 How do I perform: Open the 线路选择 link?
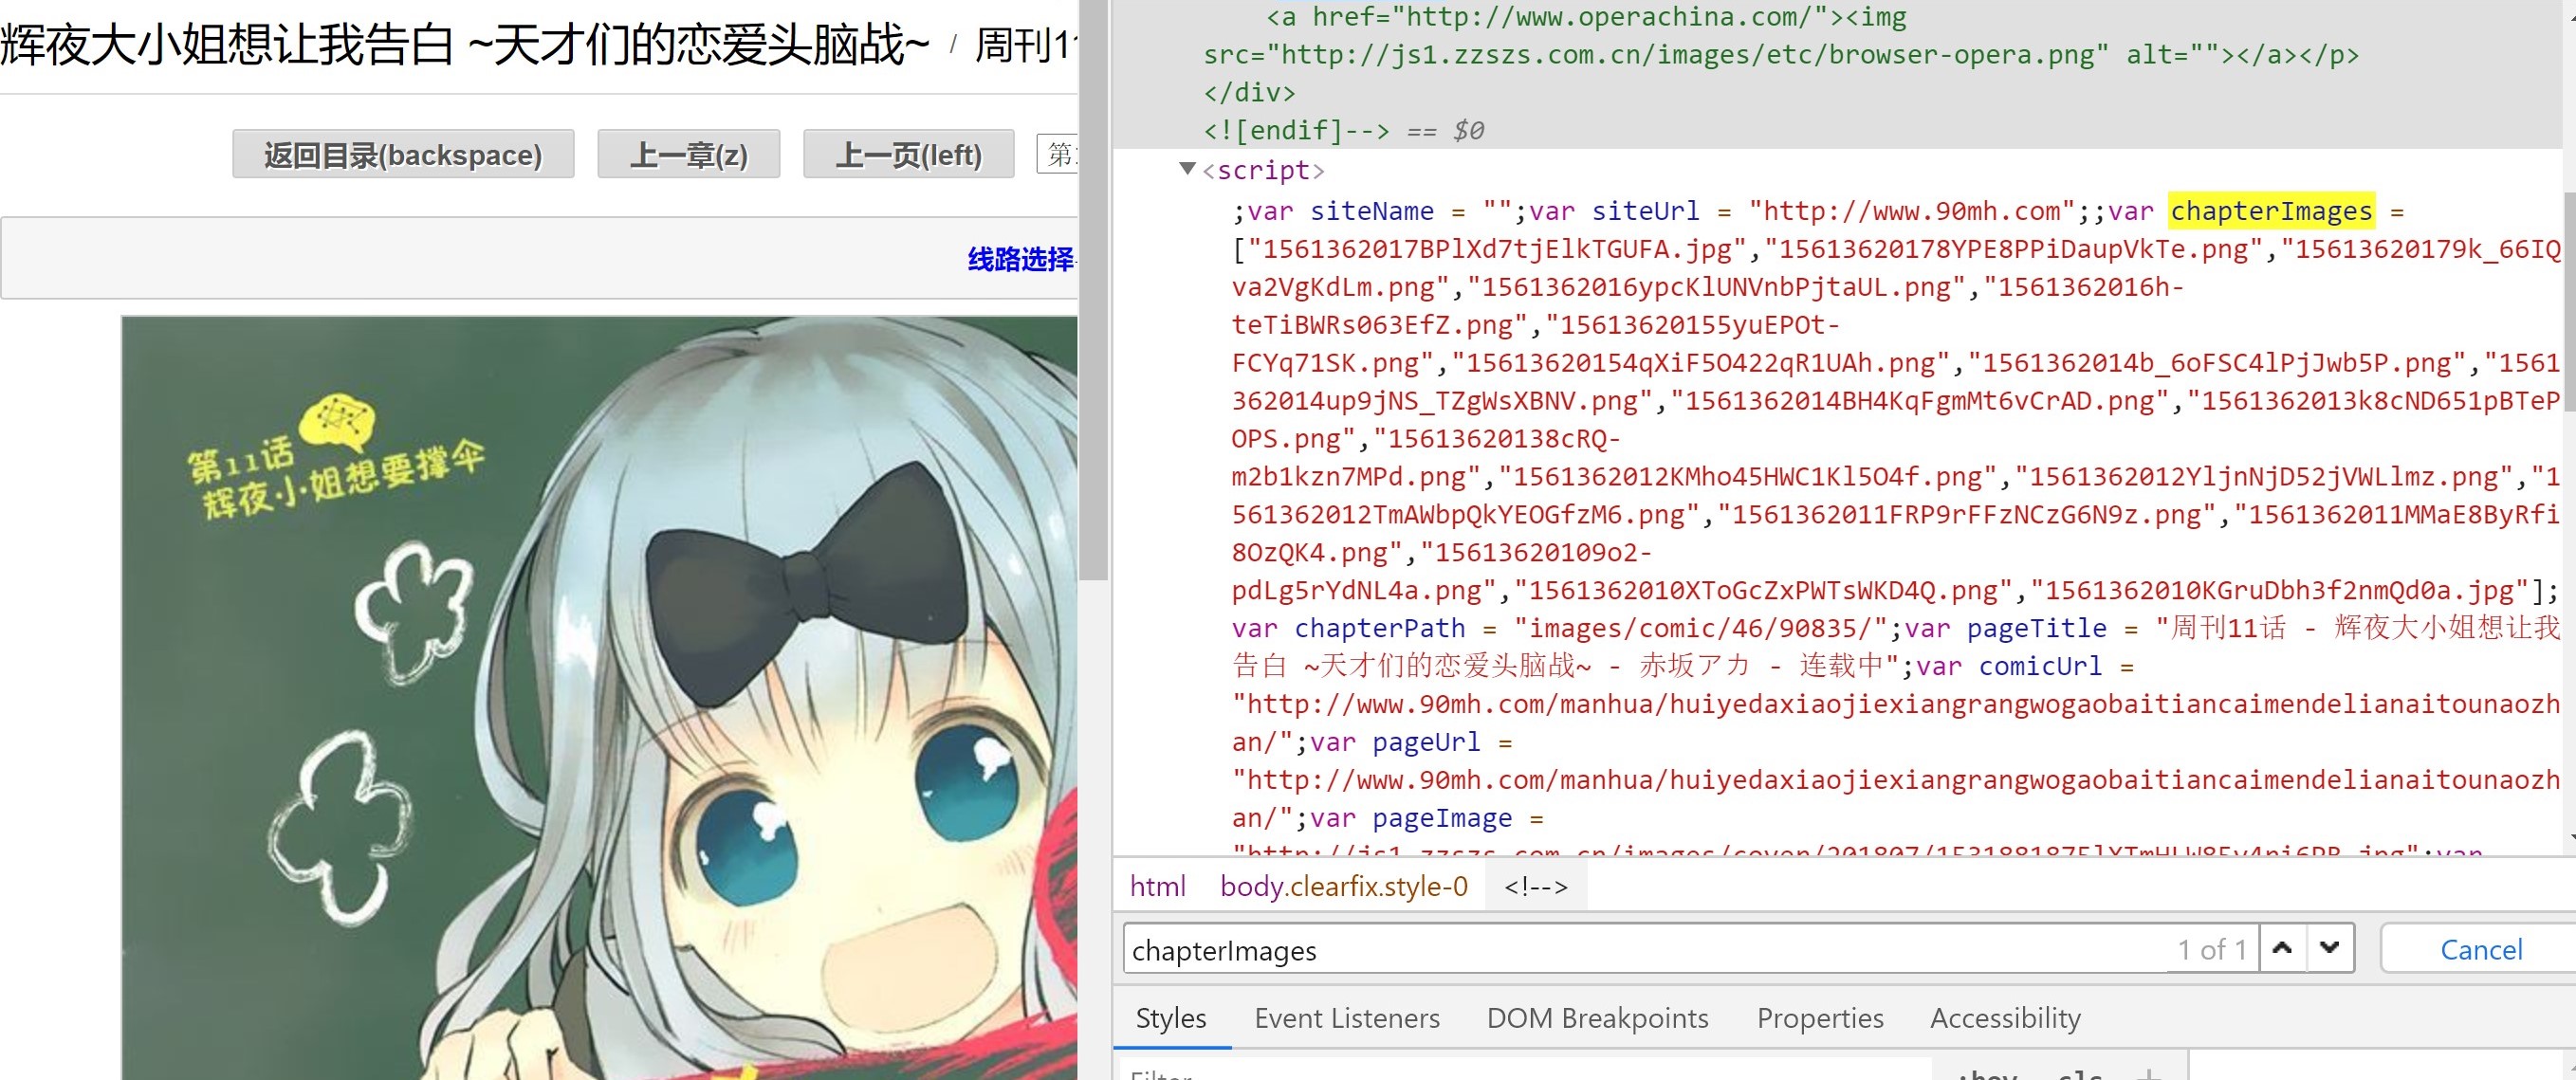point(1020,260)
